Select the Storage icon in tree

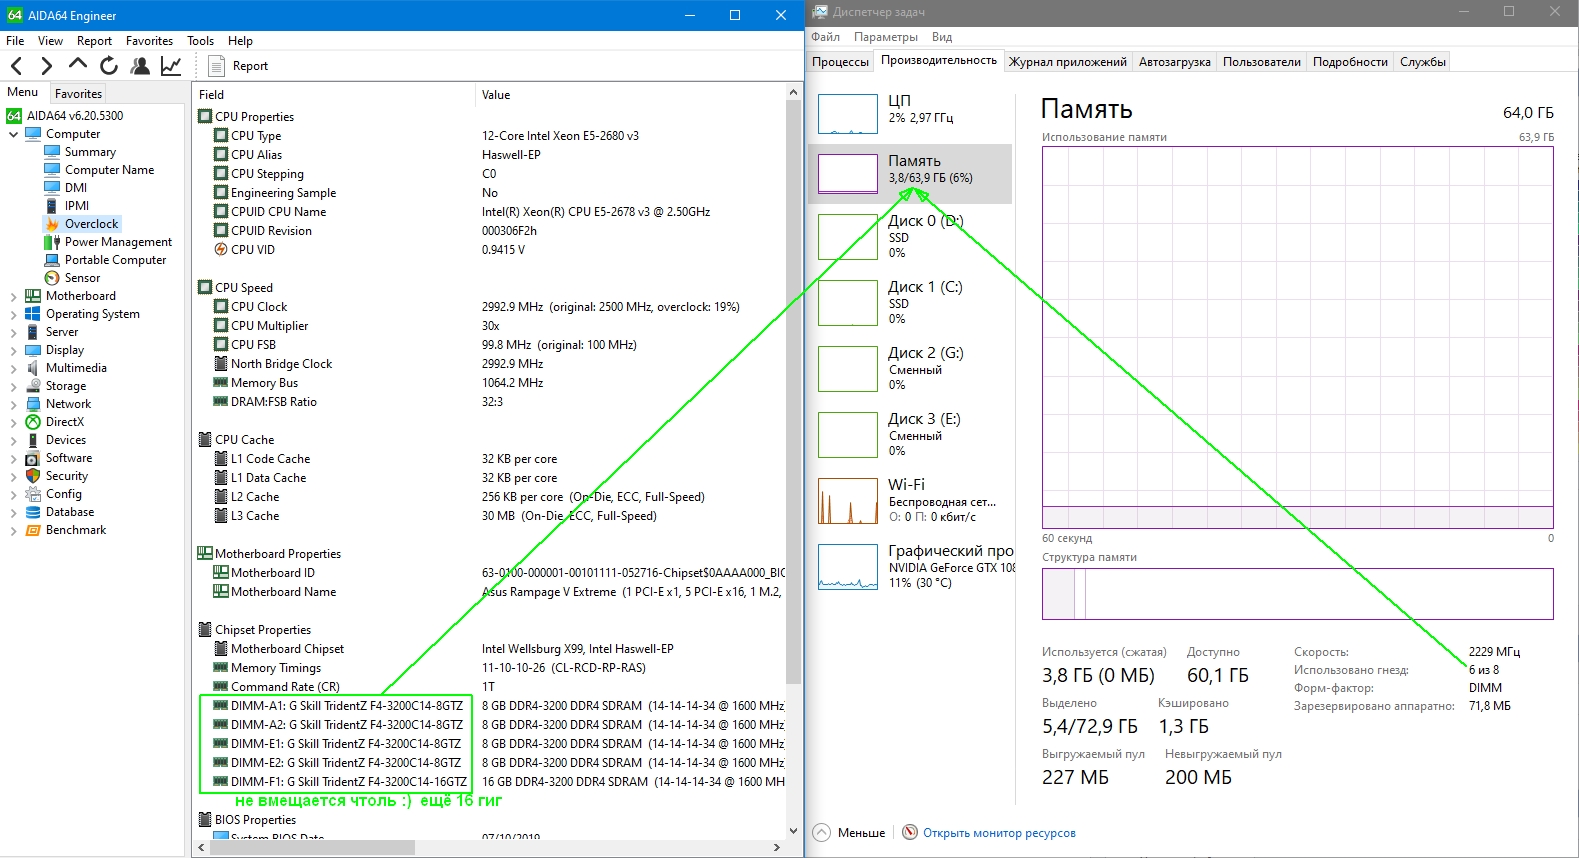33,386
